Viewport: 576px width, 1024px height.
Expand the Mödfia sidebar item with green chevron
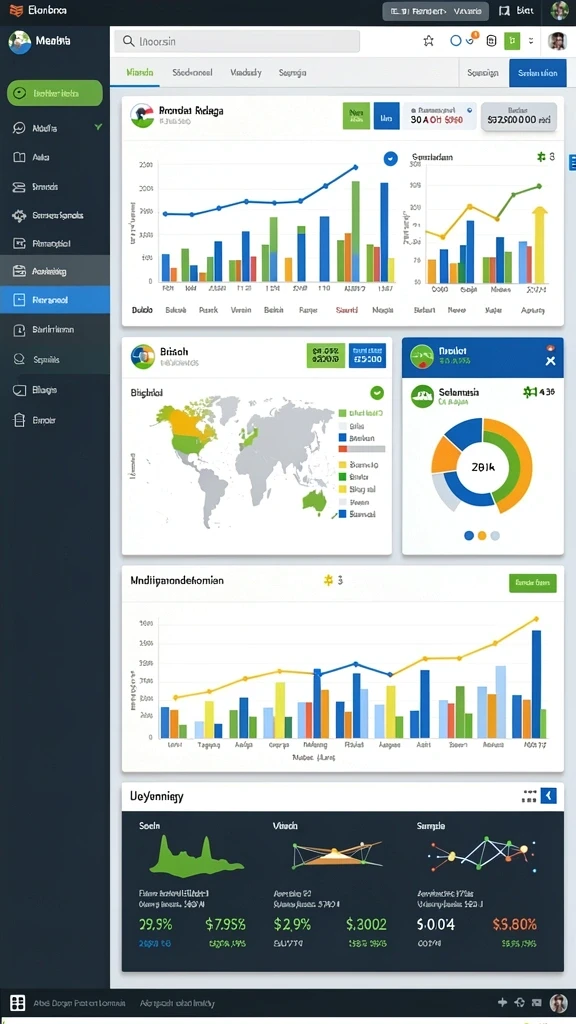click(x=55, y=128)
